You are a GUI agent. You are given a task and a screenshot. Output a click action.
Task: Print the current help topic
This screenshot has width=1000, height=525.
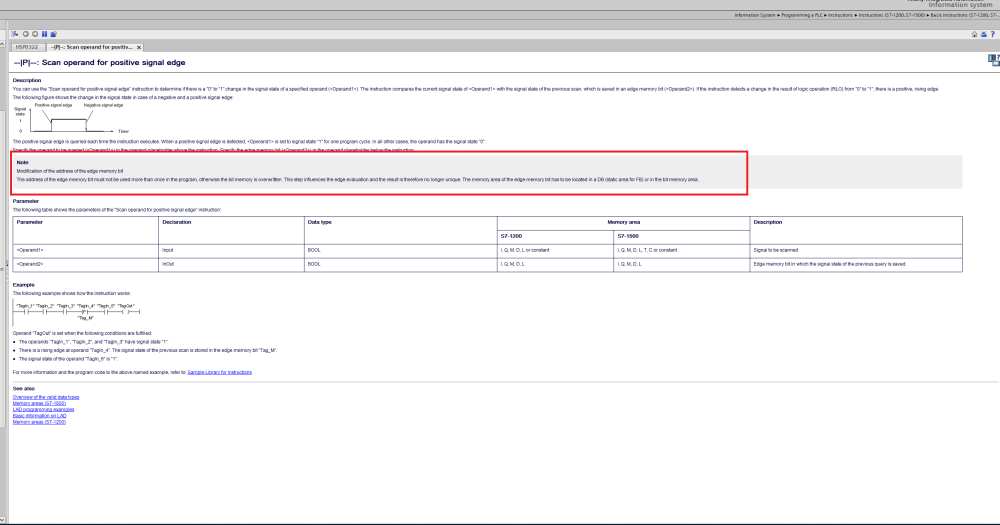tap(983, 34)
